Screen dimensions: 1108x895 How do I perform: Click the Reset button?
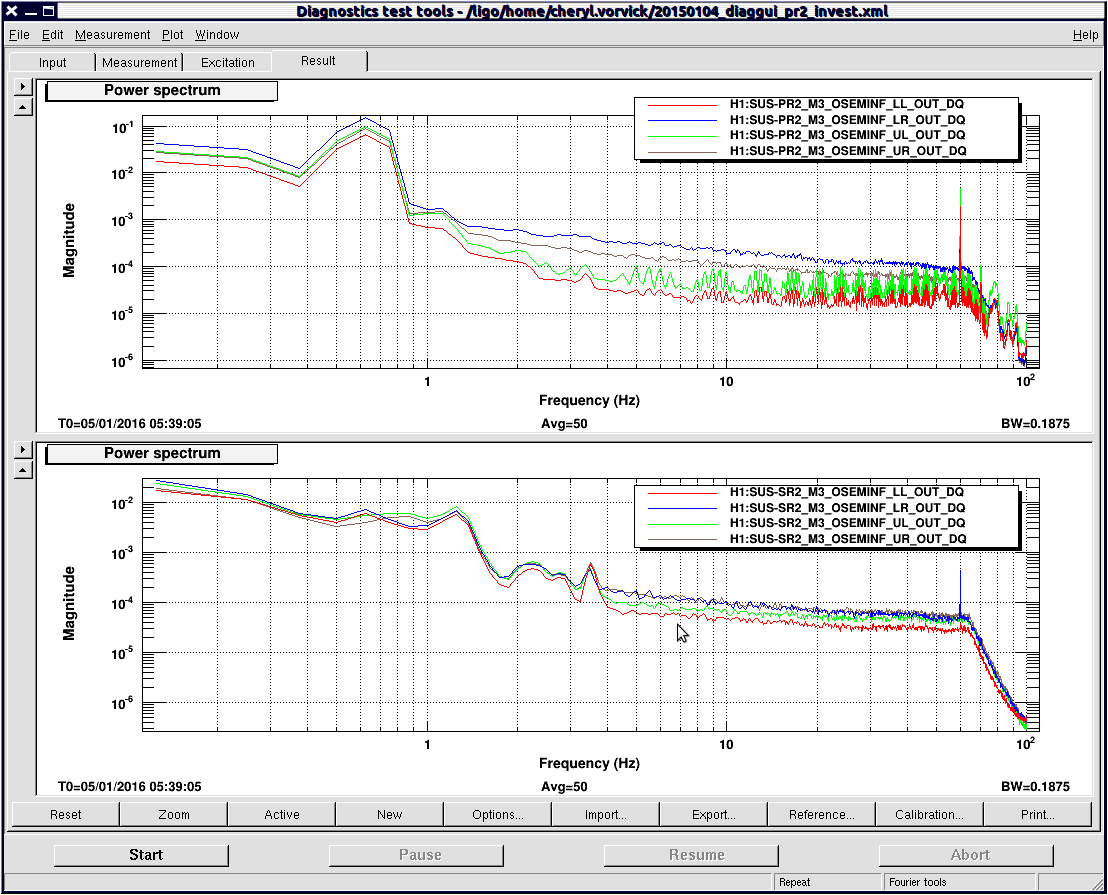click(66, 814)
